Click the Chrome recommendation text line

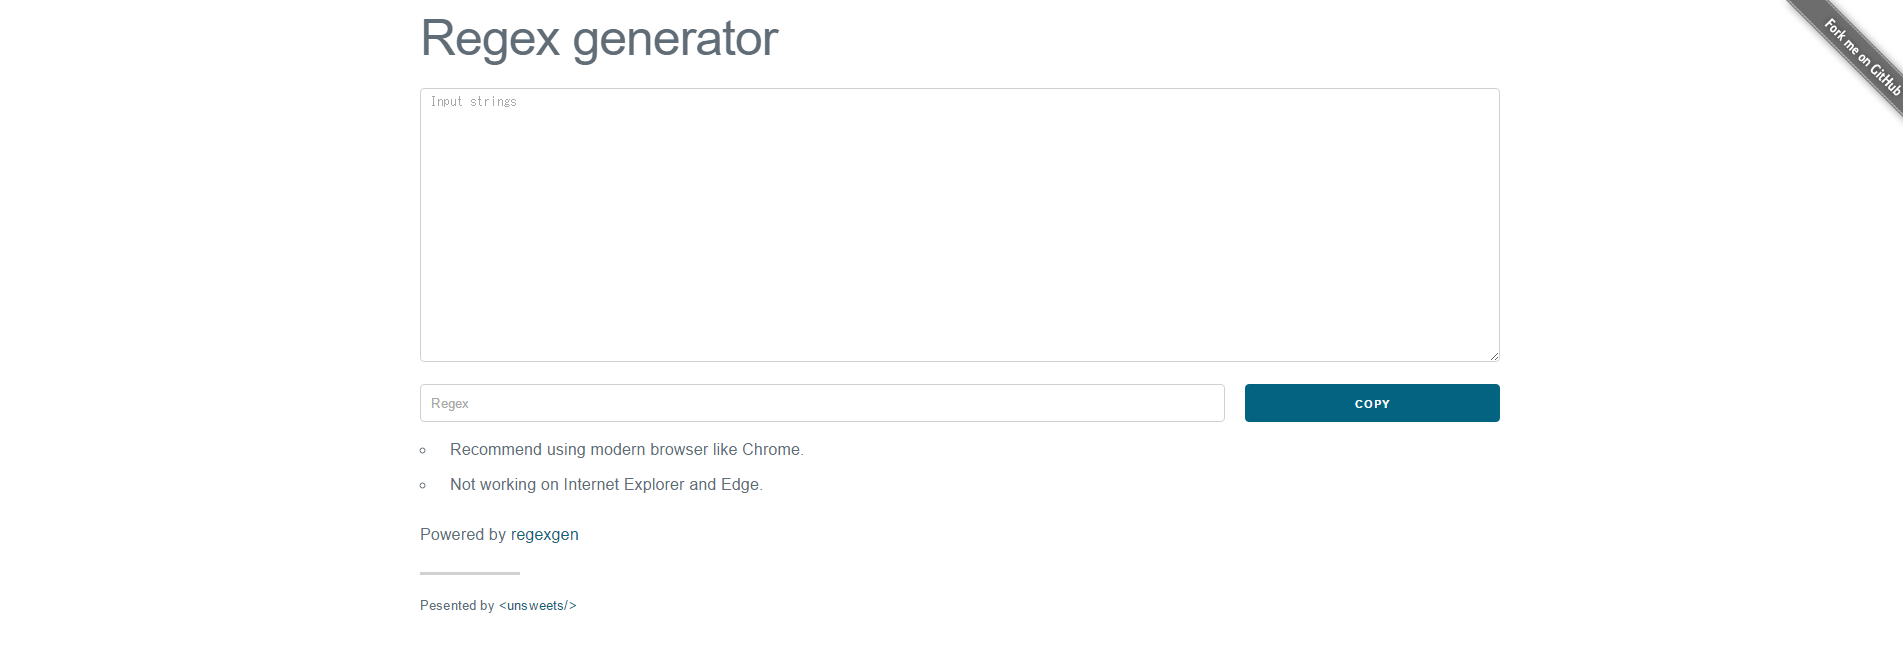pos(626,450)
